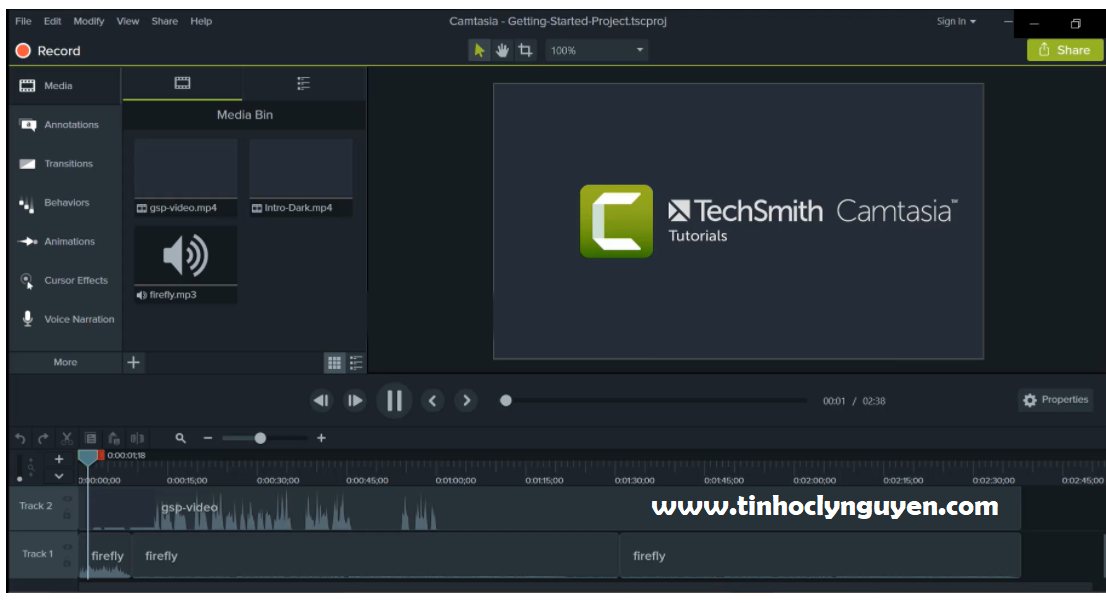Zoom out timeline with minus button
The width and height of the screenshot is (1106, 603).
207,438
